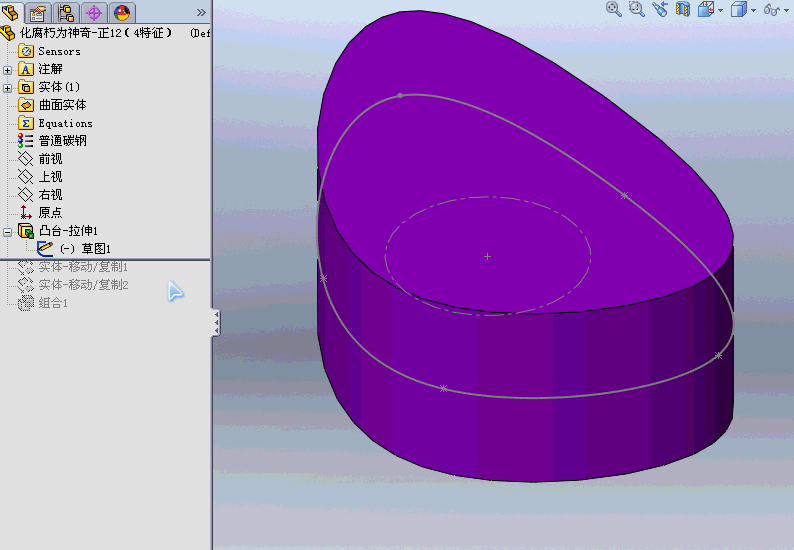Restore the Previous View
The width and height of the screenshot is (794, 550).
660,9
